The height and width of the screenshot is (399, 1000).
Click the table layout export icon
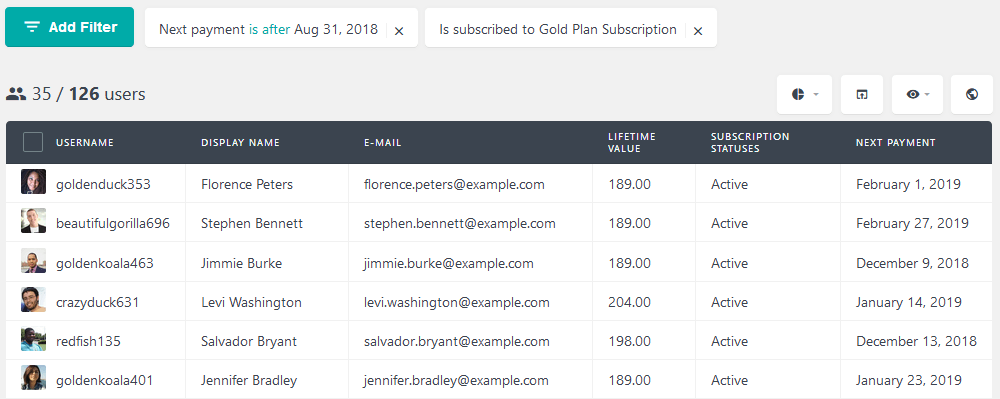[x=862, y=94]
